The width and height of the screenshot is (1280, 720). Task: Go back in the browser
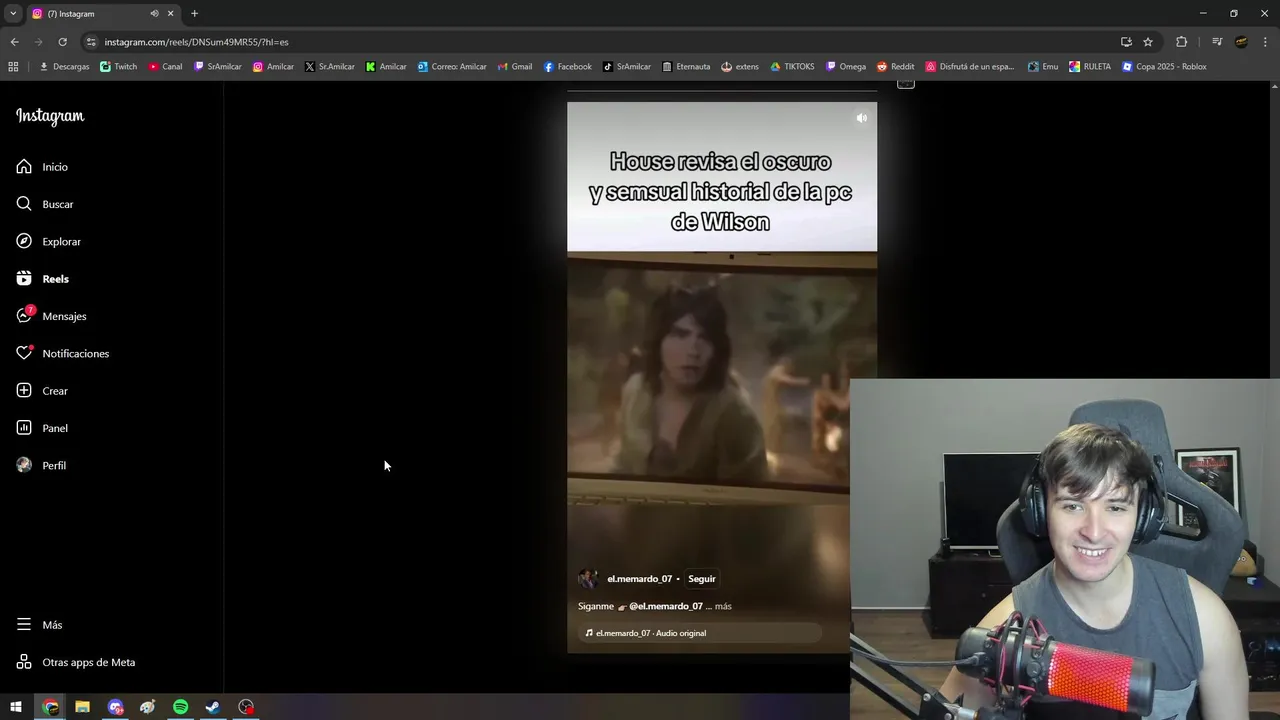14,42
